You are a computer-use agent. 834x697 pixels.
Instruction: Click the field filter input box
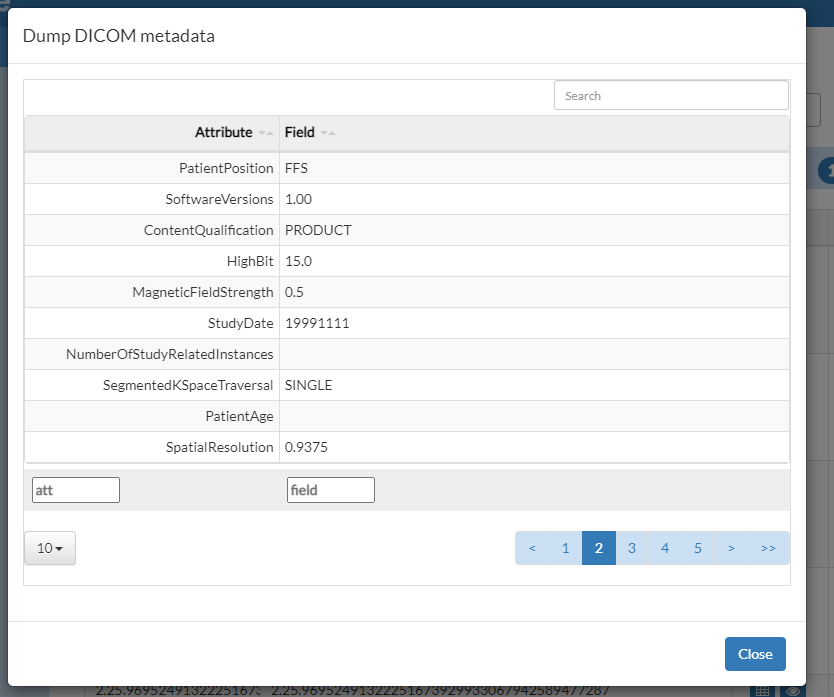[331, 489]
